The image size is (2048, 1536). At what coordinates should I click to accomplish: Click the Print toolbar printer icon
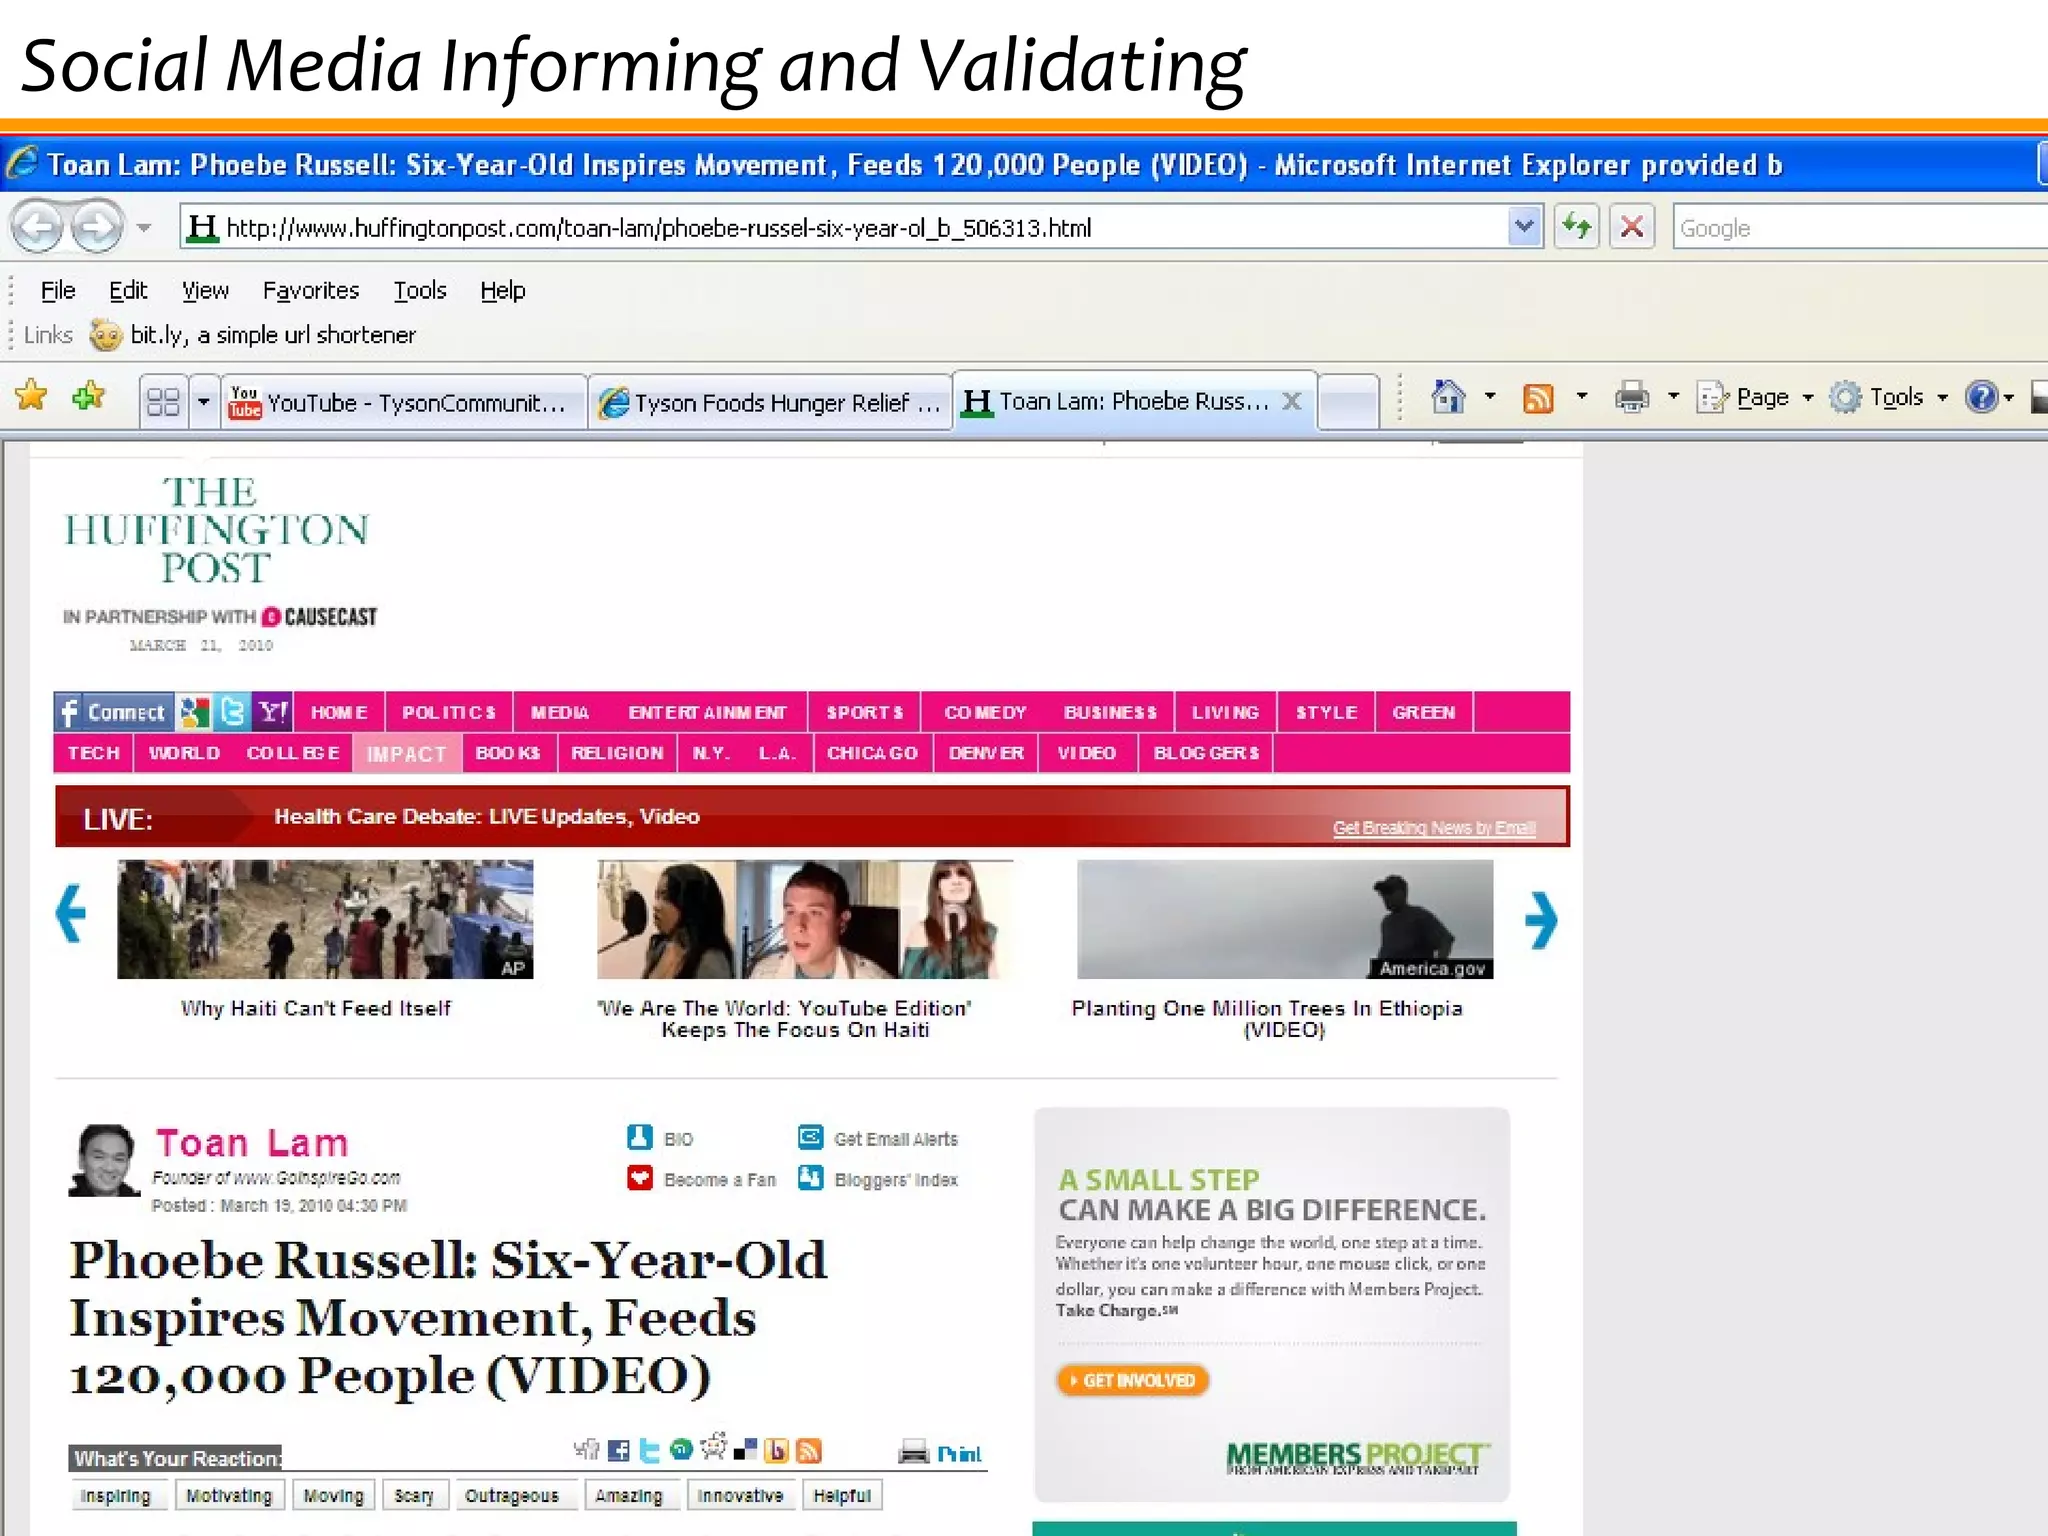click(1631, 398)
